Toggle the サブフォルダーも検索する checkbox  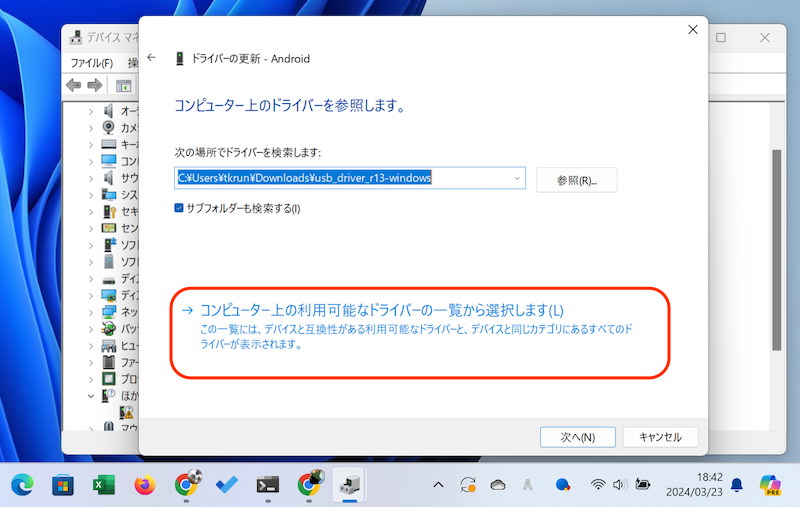pyautogui.click(x=179, y=208)
